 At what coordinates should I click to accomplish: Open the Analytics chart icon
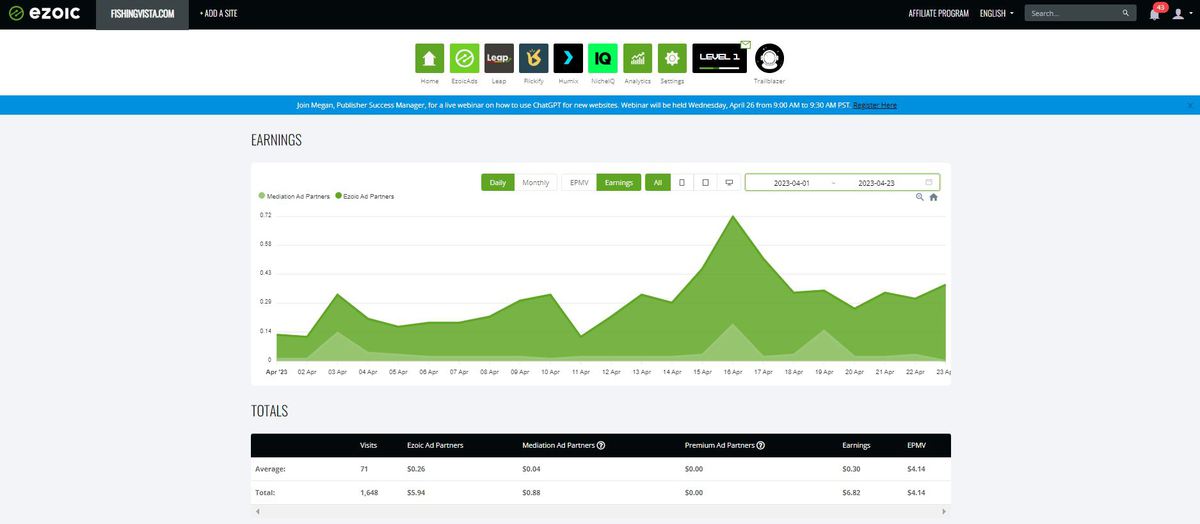[x=637, y=57]
